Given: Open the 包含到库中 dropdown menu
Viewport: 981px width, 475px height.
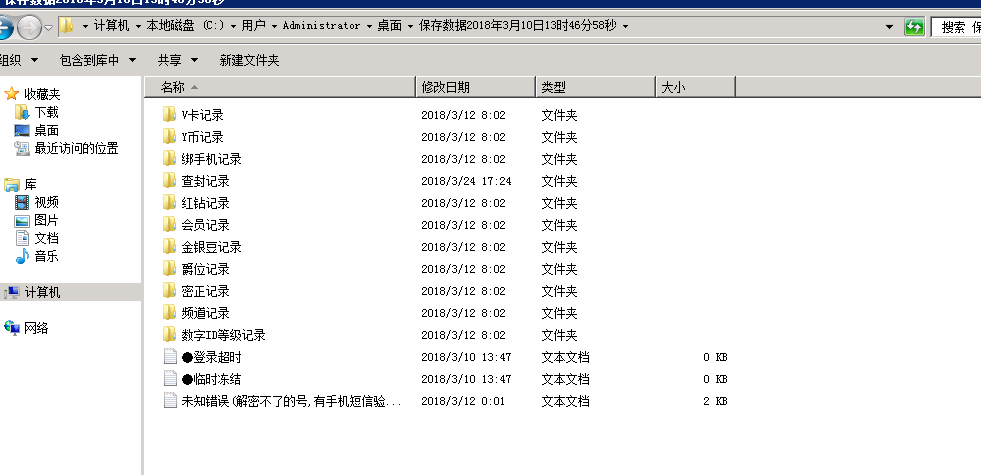Looking at the screenshot, I should (x=97, y=61).
